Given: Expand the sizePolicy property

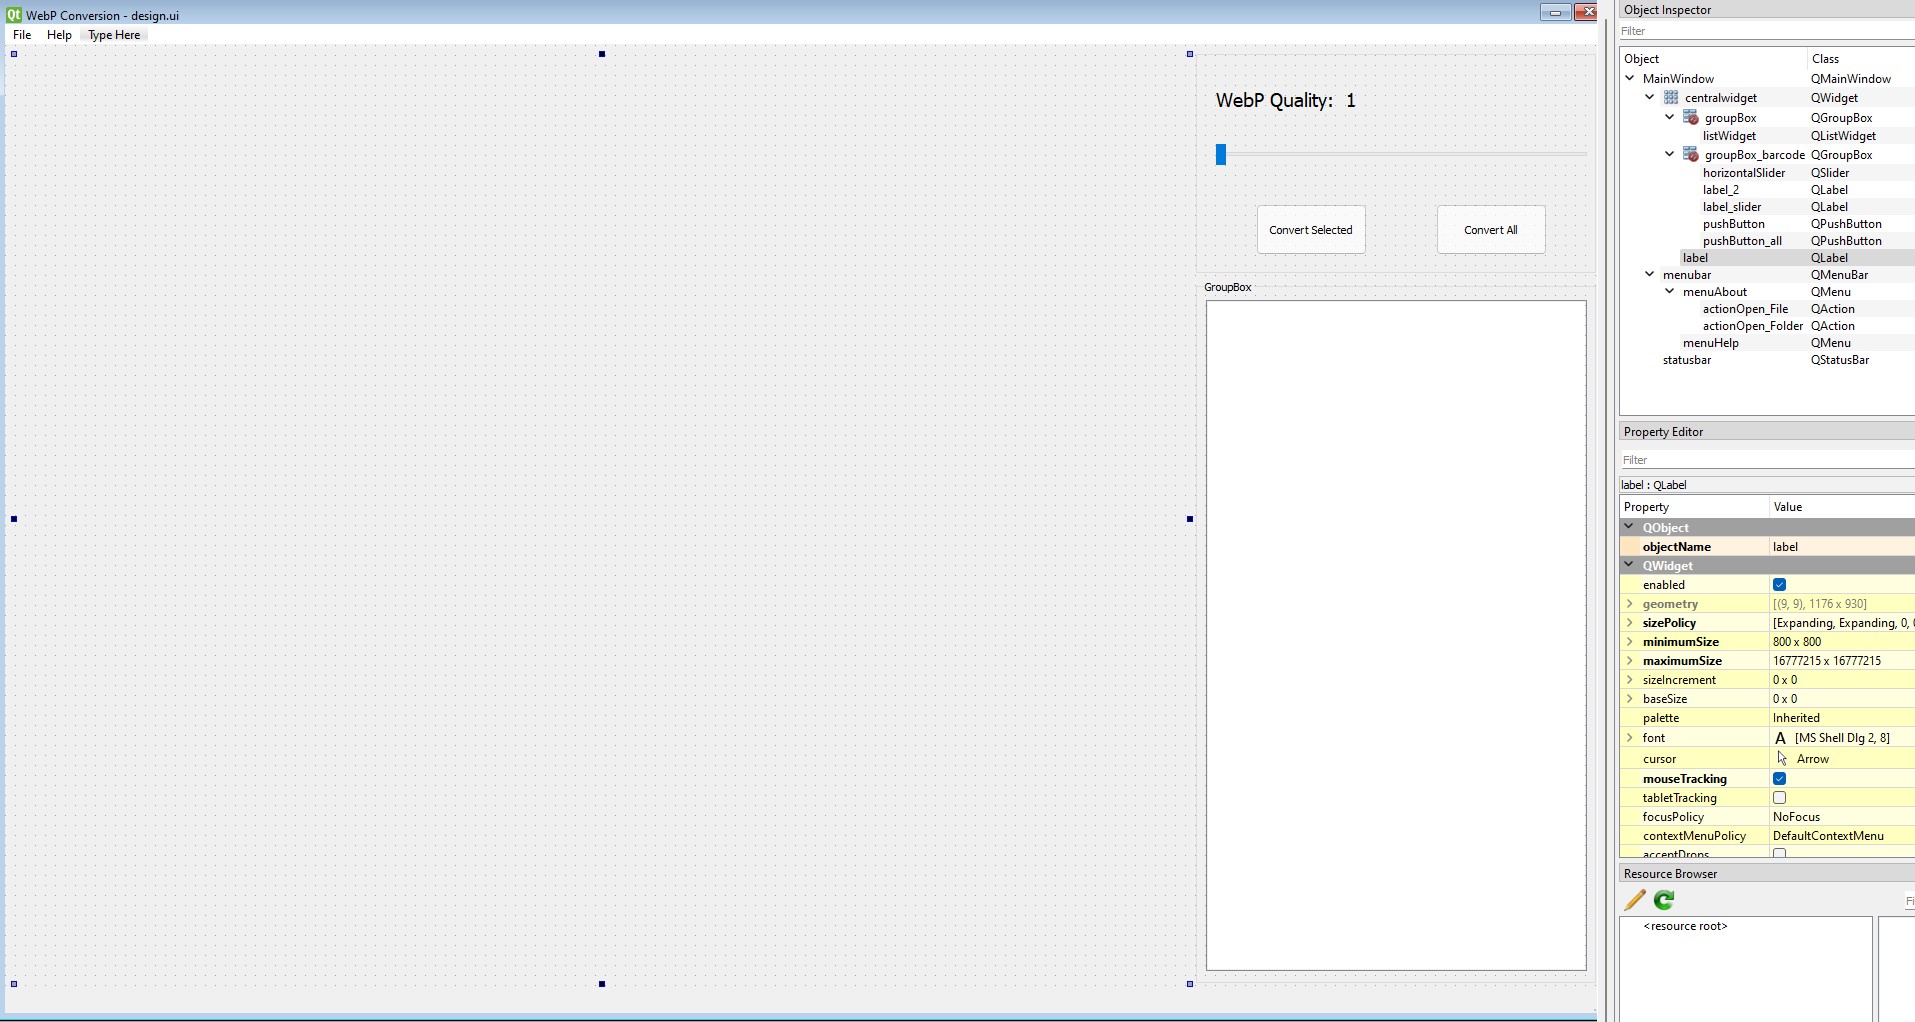Looking at the screenshot, I should pyautogui.click(x=1630, y=623).
